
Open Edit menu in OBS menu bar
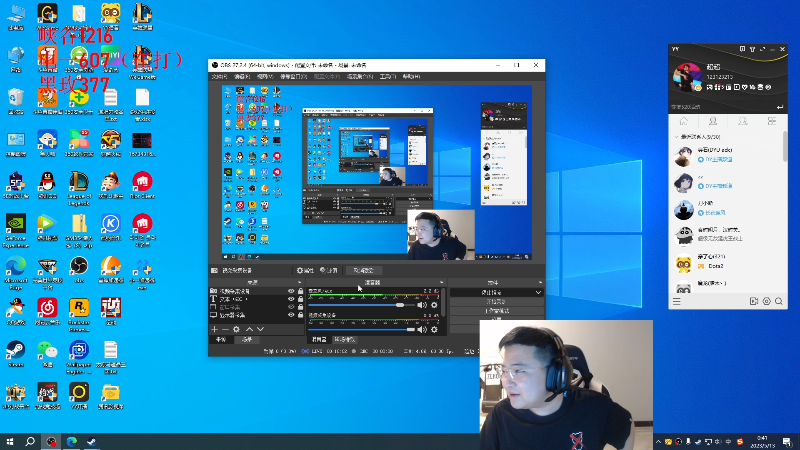[242, 77]
